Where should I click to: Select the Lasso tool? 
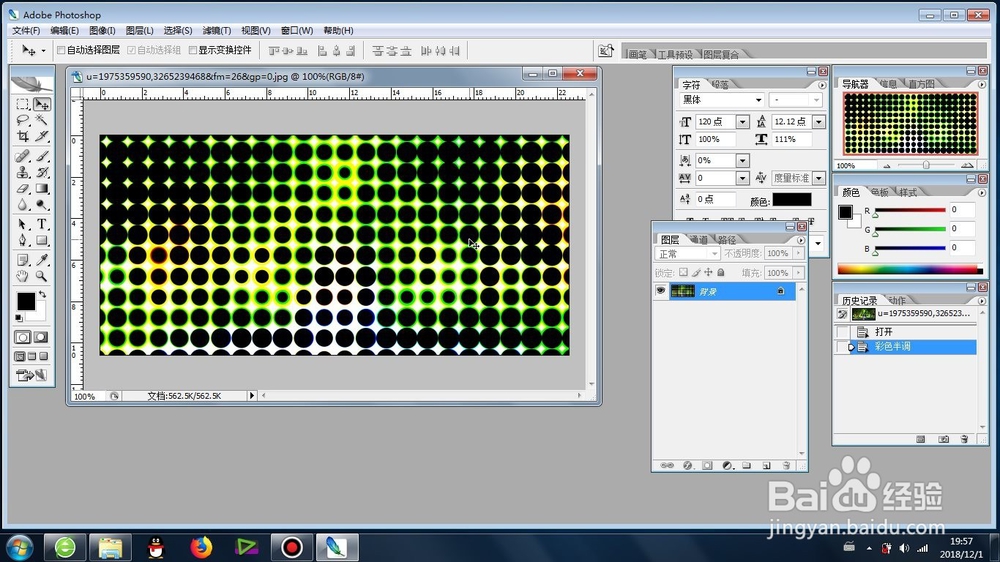[x=22, y=120]
